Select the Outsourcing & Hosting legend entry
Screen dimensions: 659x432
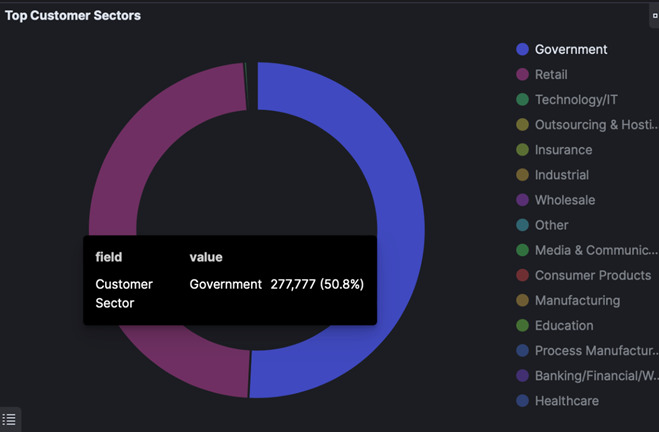596,125
